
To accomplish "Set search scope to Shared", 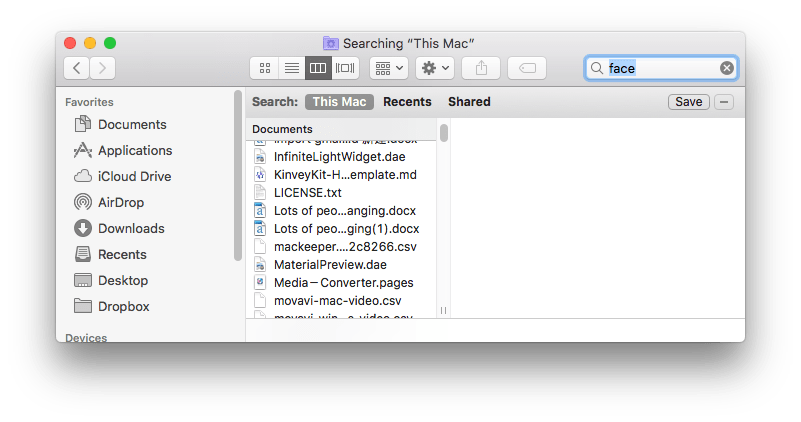I will pyautogui.click(x=469, y=102).
